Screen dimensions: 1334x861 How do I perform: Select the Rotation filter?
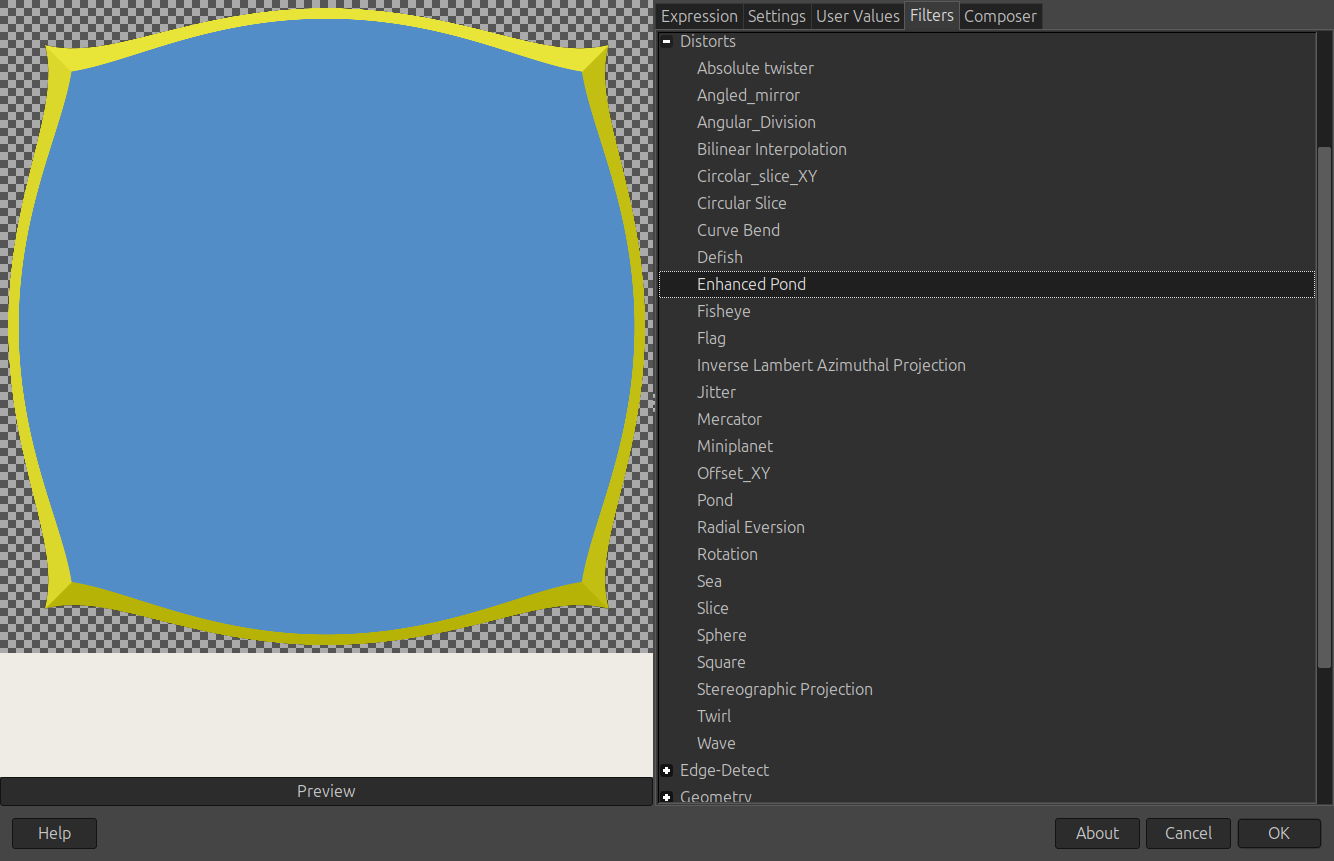click(727, 554)
